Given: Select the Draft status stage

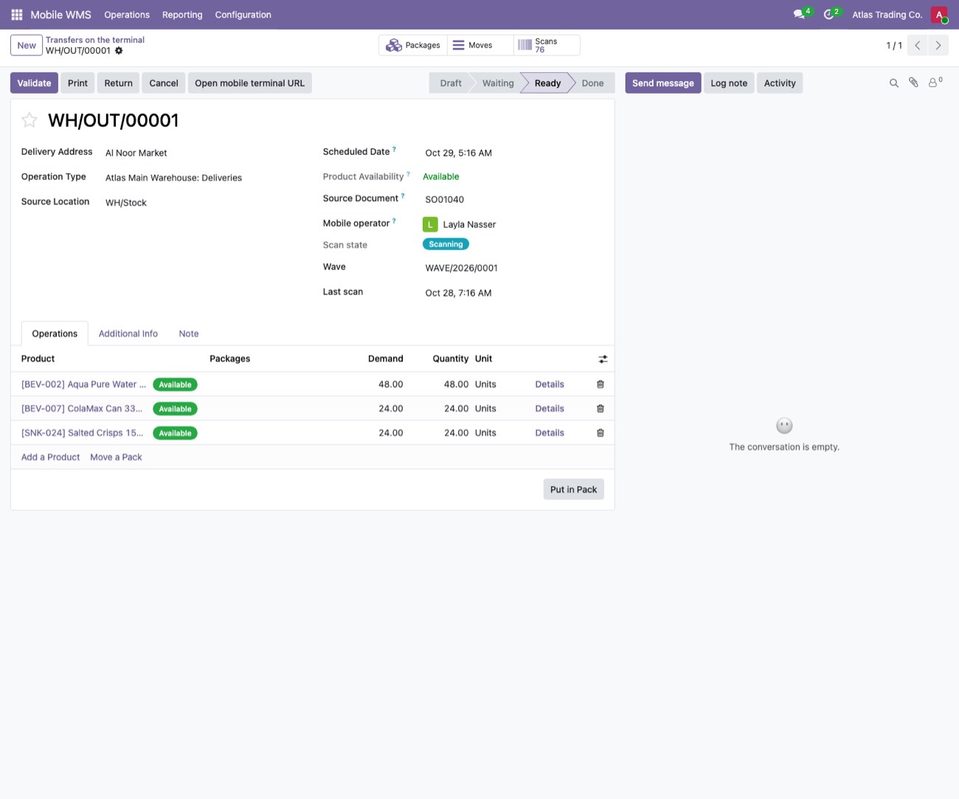Looking at the screenshot, I should (x=451, y=83).
